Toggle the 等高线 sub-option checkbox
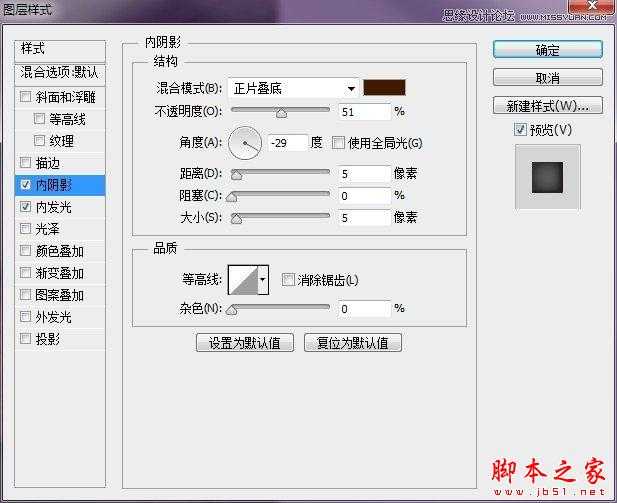Image resolution: width=617 pixels, height=503 pixels. 39,118
